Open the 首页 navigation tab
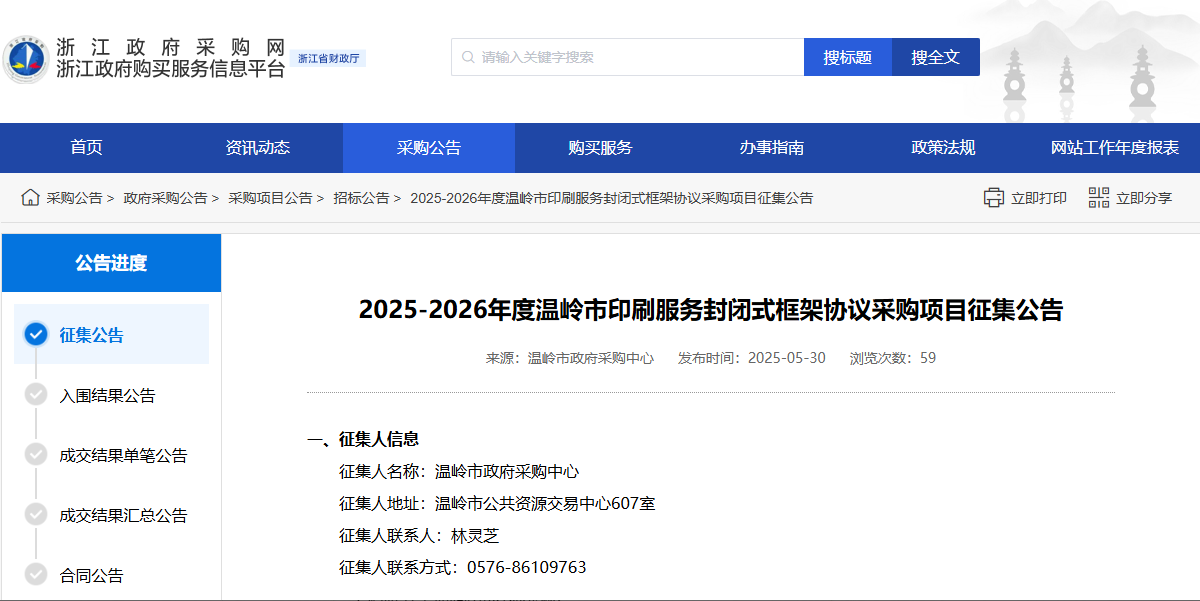Screen dimensions: 1200x601 tap(86, 148)
